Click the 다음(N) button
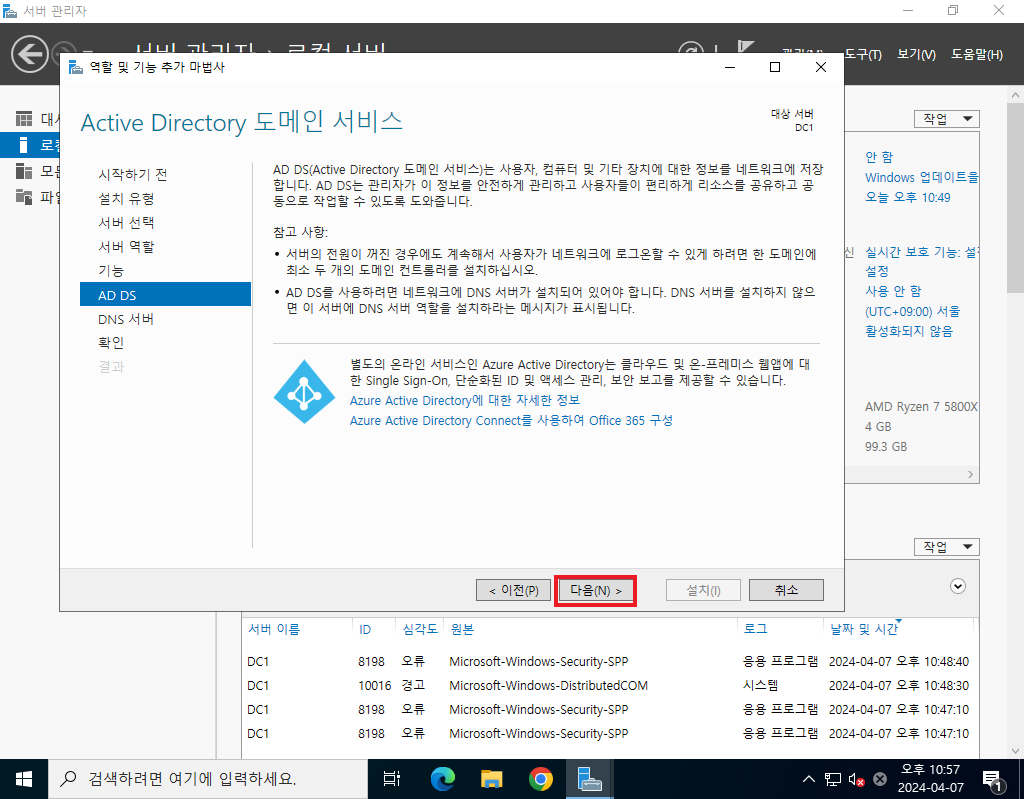Viewport: 1024px width, 799px height. [x=596, y=591]
